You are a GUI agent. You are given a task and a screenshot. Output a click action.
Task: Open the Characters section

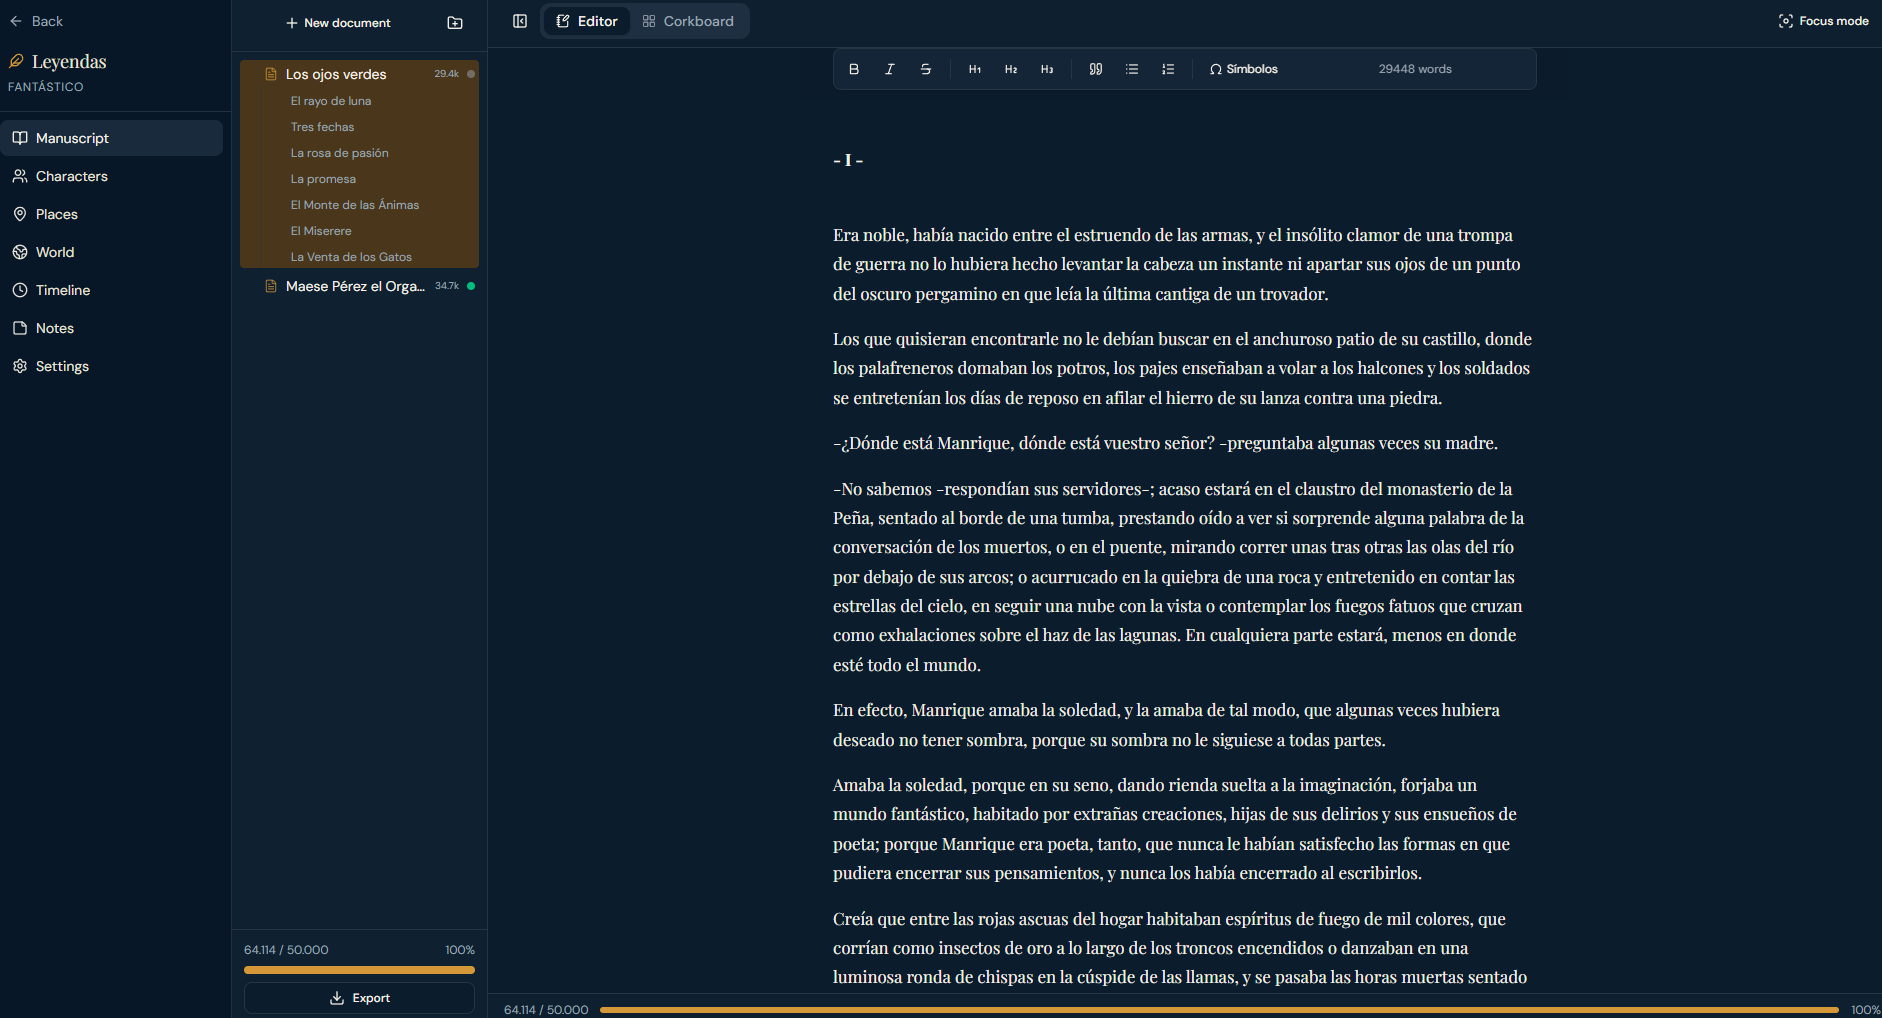coord(111,176)
